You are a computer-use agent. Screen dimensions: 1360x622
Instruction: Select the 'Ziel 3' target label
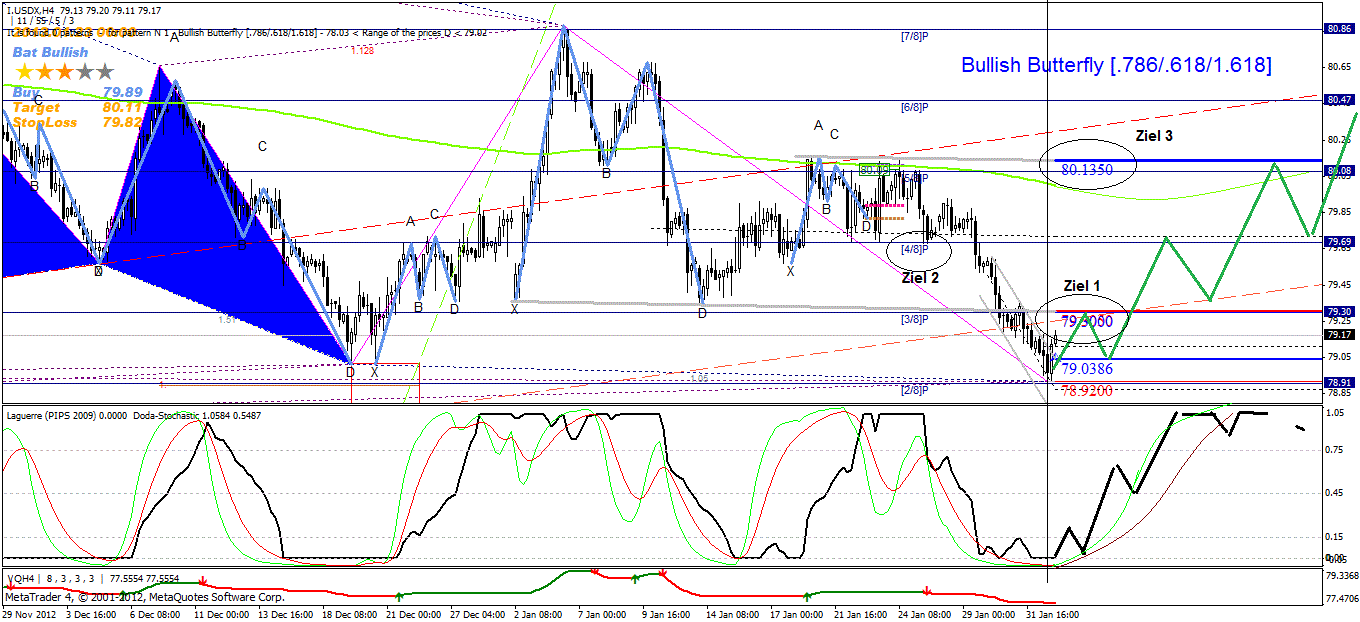tap(1154, 134)
